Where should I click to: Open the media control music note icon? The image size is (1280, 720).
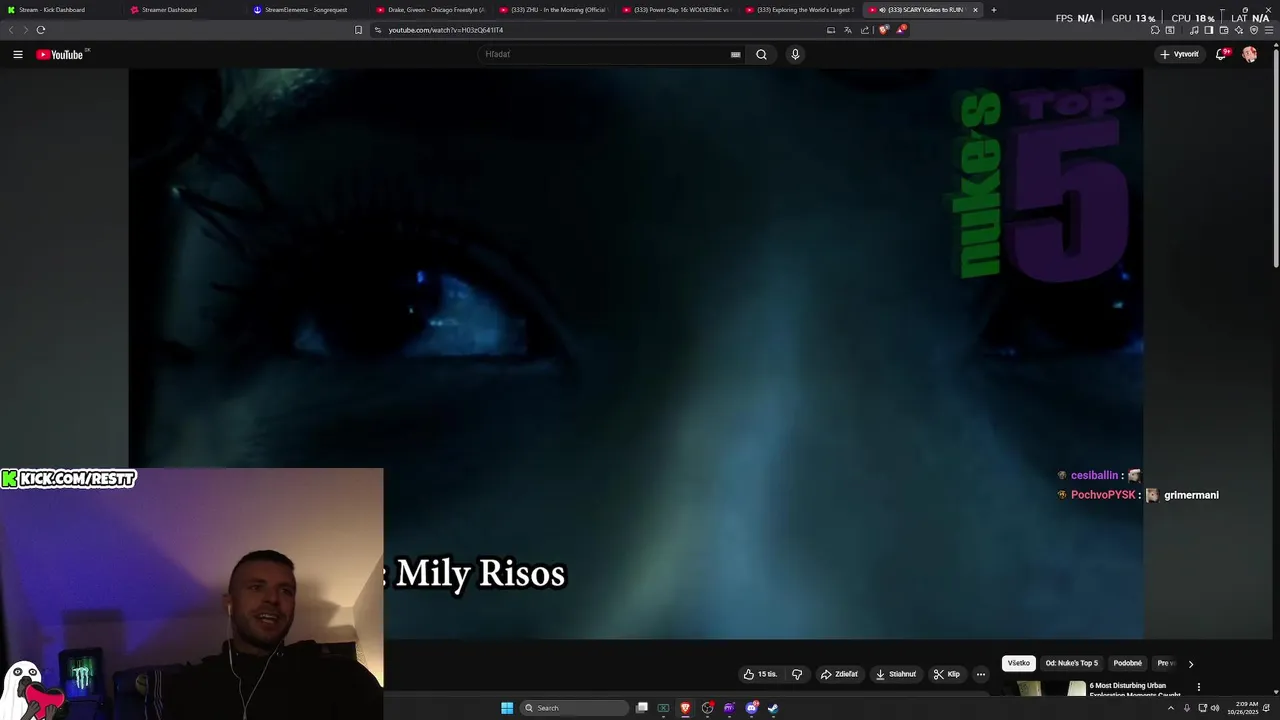(x=1194, y=30)
